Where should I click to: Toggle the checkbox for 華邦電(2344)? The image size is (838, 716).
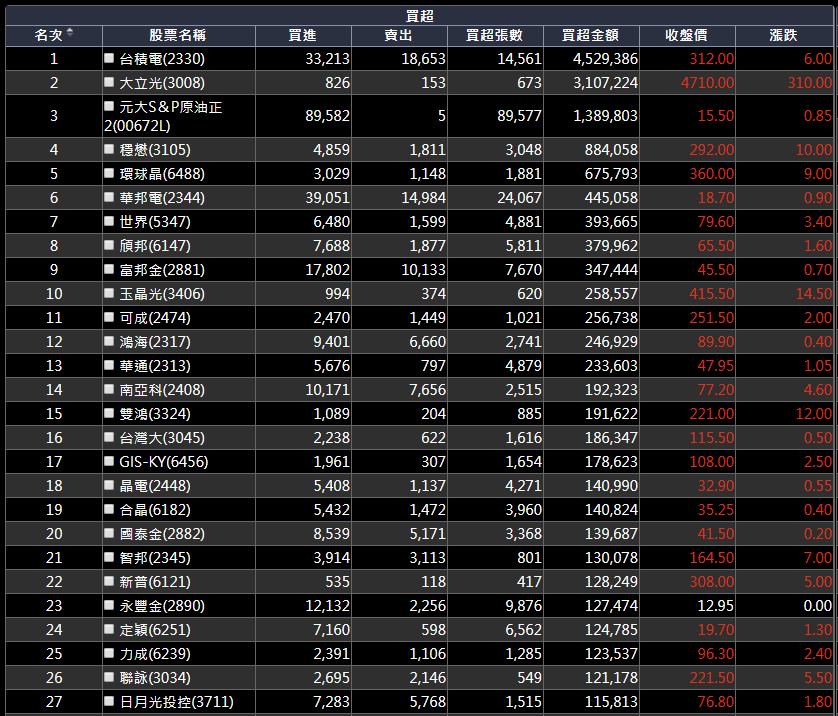tap(109, 197)
